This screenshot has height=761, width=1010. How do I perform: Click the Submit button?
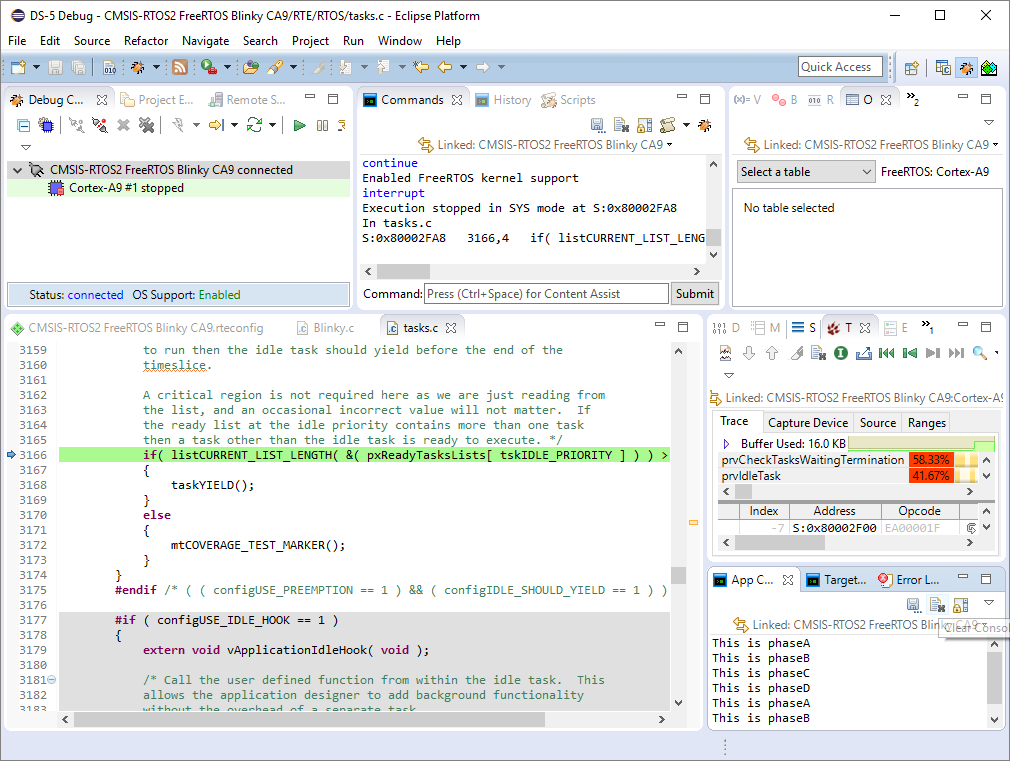[x=694, y=294]
